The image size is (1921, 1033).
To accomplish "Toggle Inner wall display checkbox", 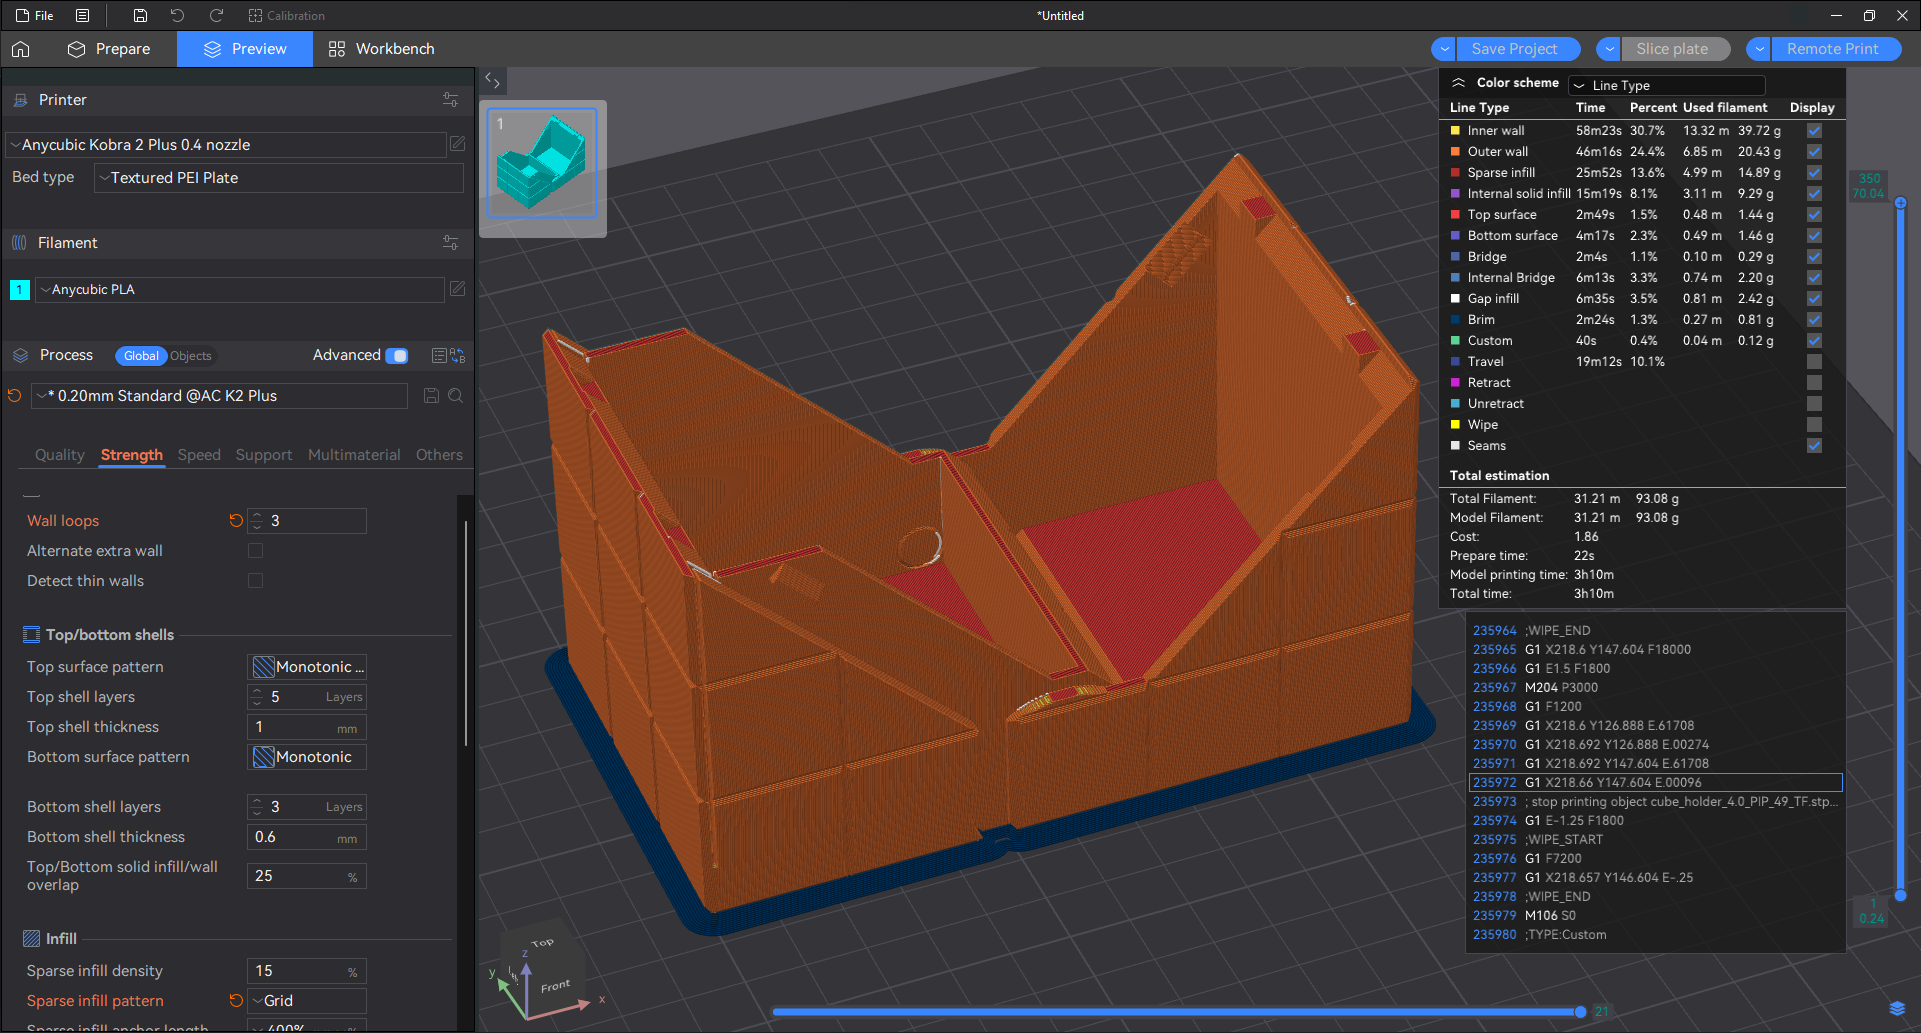I will [x=1814, y=131].
